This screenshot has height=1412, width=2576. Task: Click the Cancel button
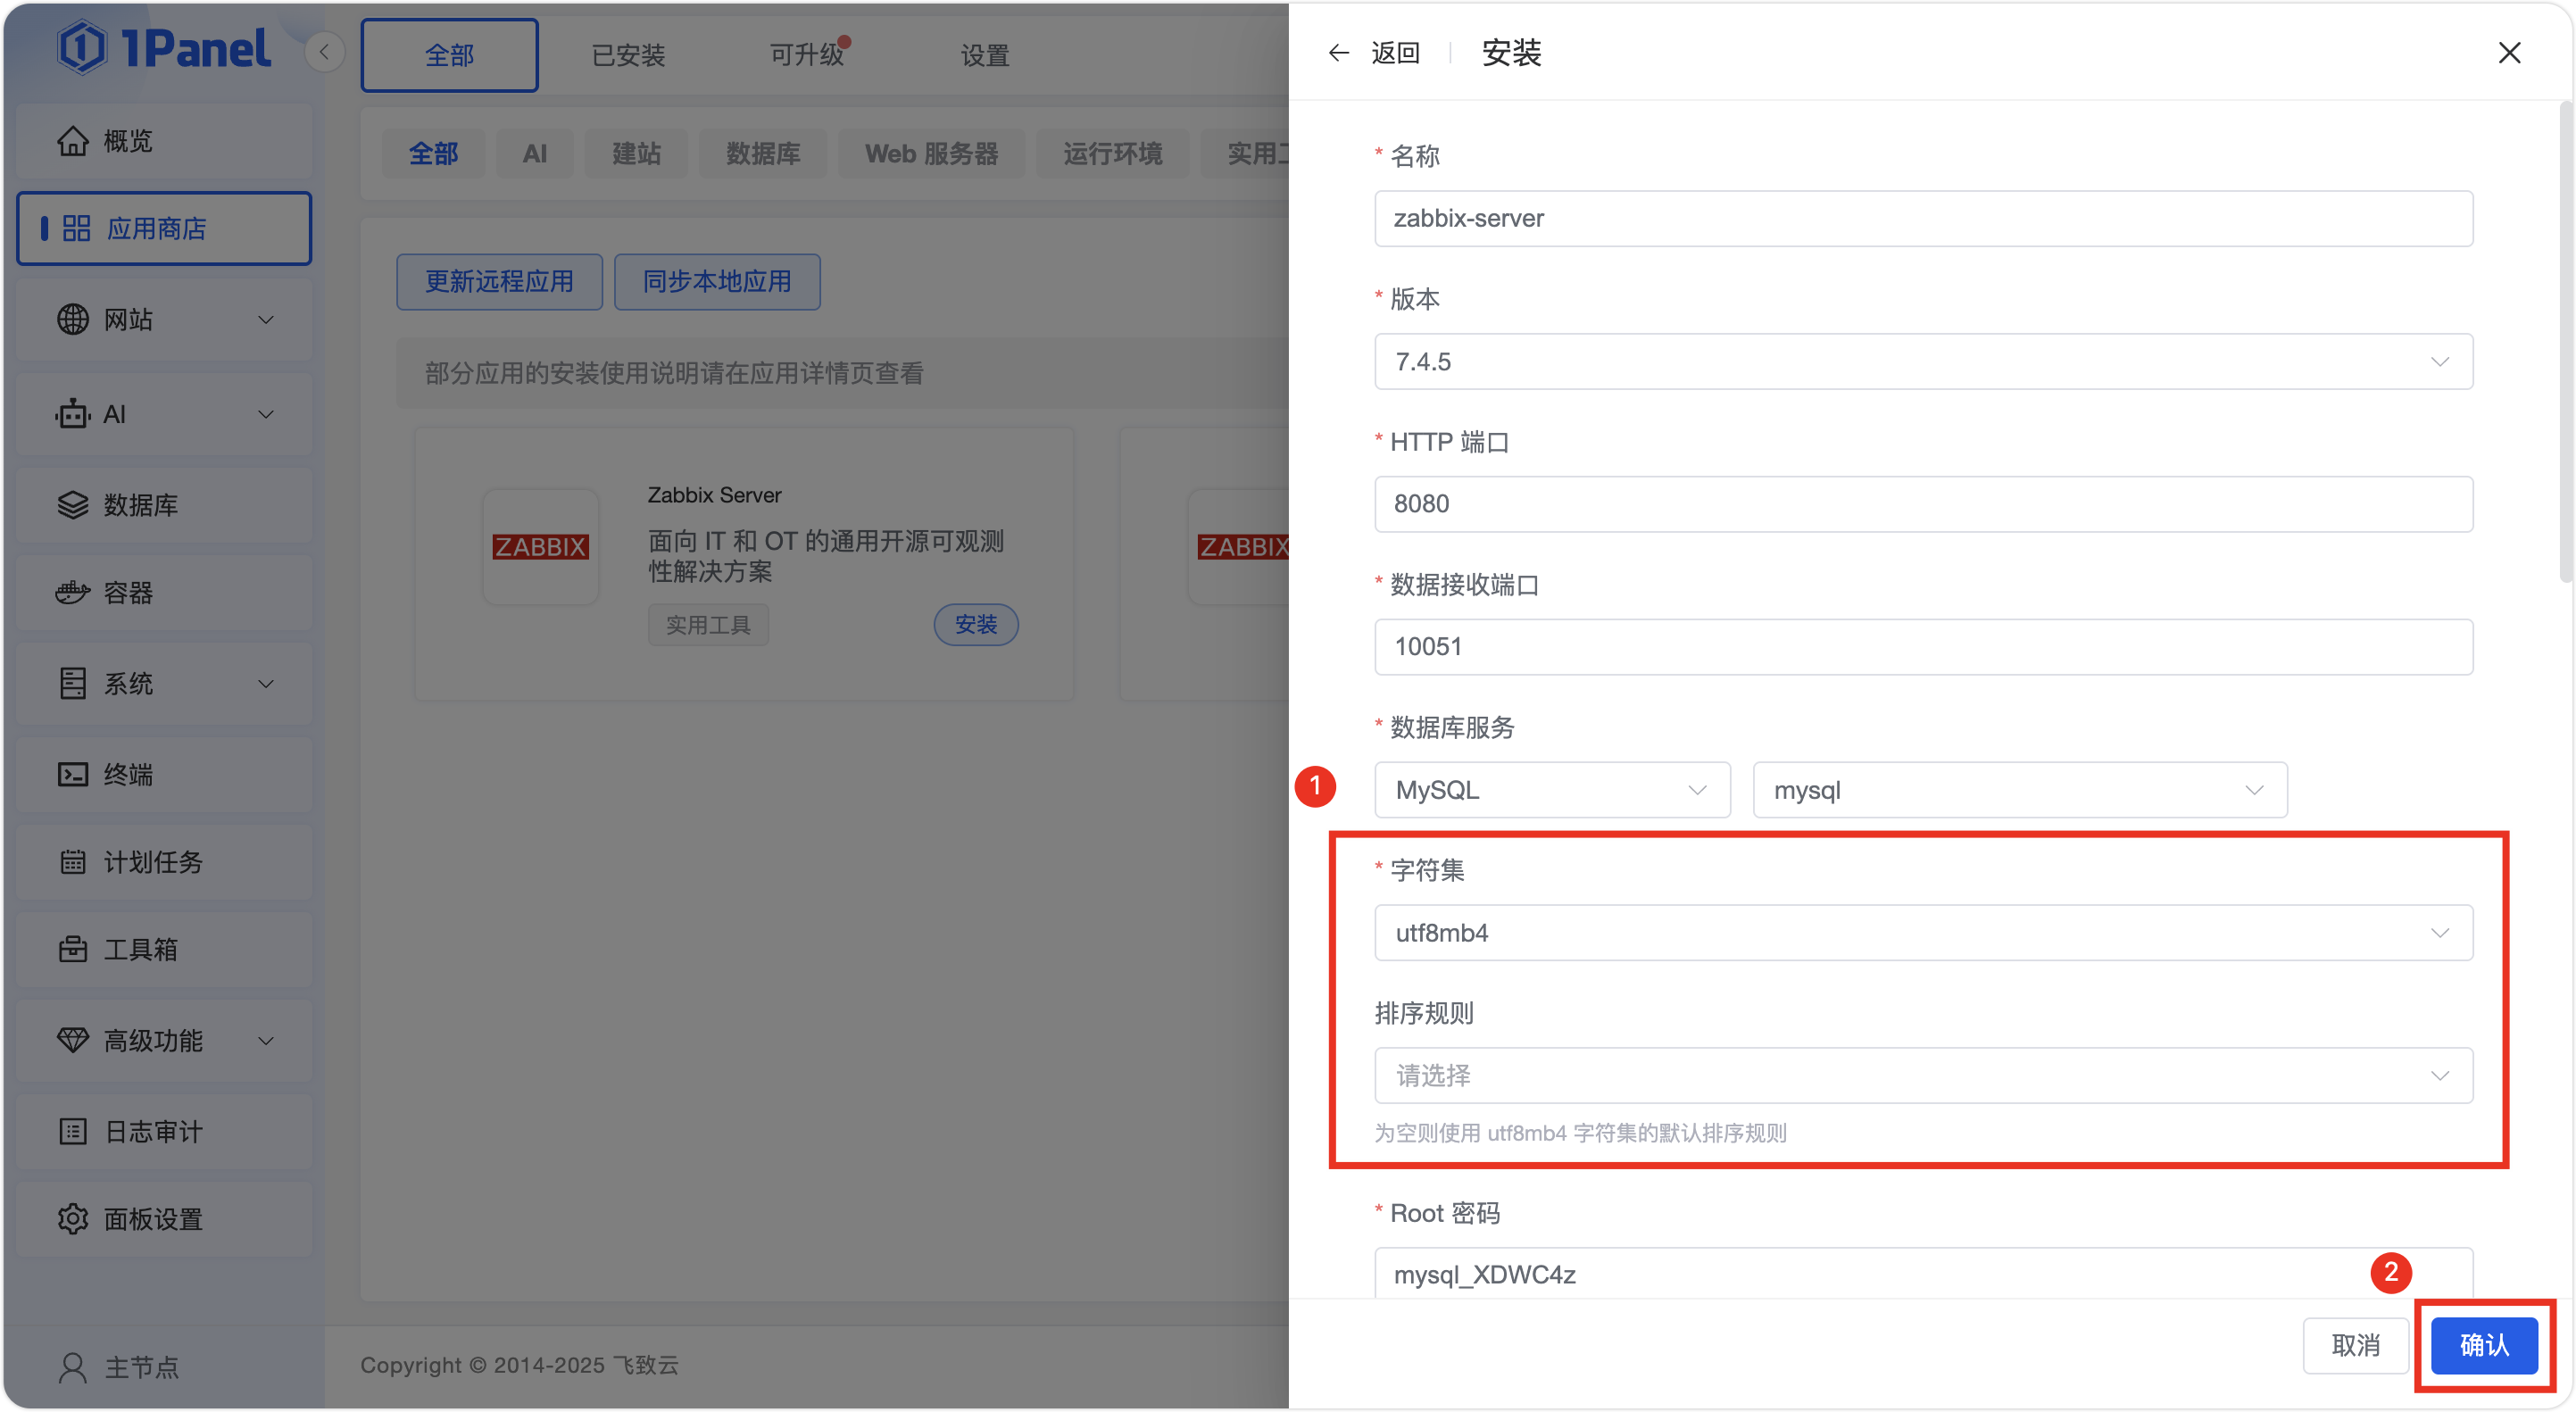coord(2355,1345)
